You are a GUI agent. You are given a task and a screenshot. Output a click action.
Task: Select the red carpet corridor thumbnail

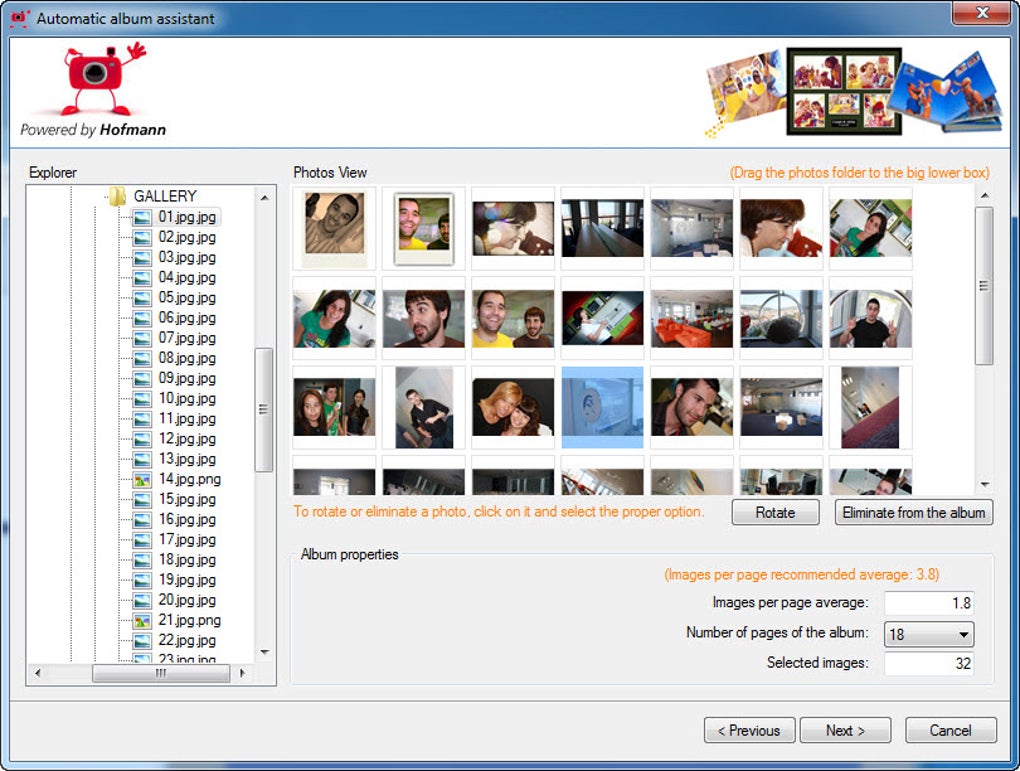[870, 408]
